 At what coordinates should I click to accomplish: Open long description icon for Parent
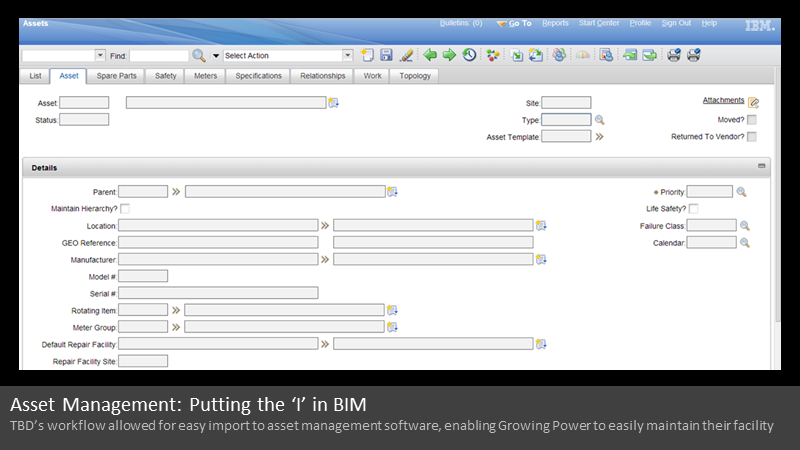[392, 192]
